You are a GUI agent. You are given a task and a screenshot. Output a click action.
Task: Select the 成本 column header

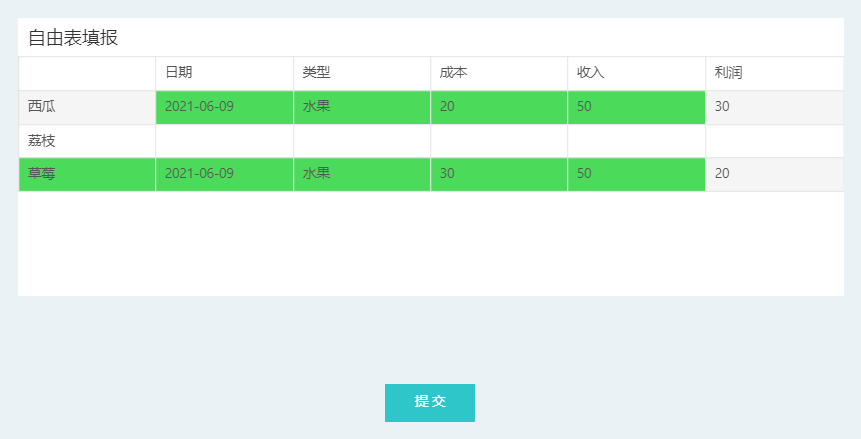pos(499,73)
